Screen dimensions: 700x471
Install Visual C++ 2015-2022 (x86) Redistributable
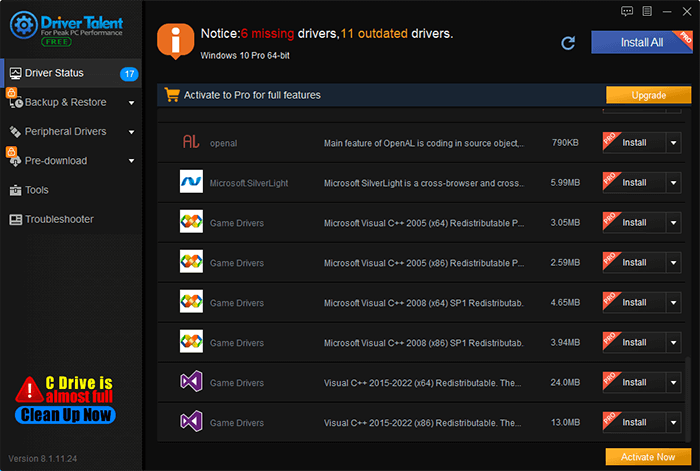coord(634,422)
